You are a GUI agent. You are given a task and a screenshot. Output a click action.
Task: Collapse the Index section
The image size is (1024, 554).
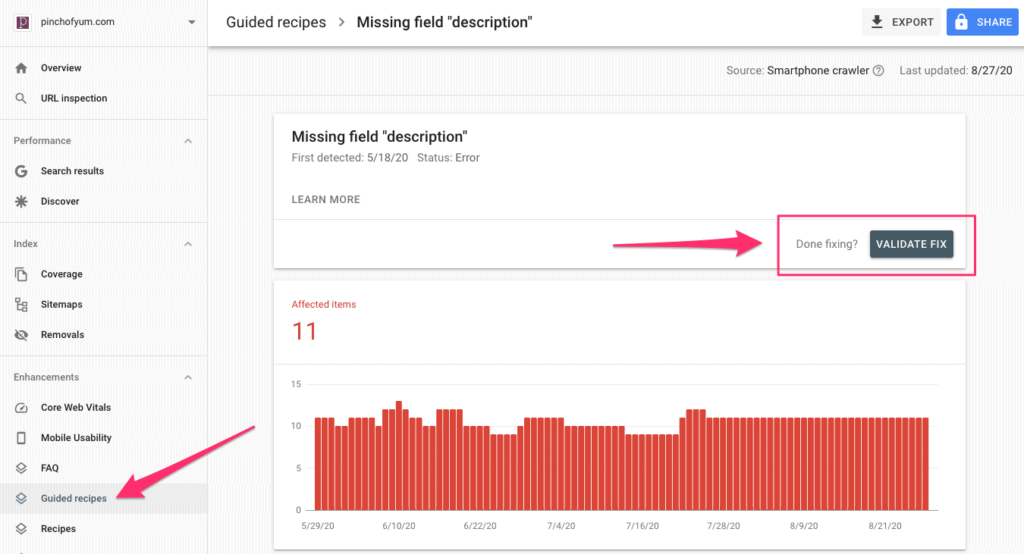click(x=188, y=244)
